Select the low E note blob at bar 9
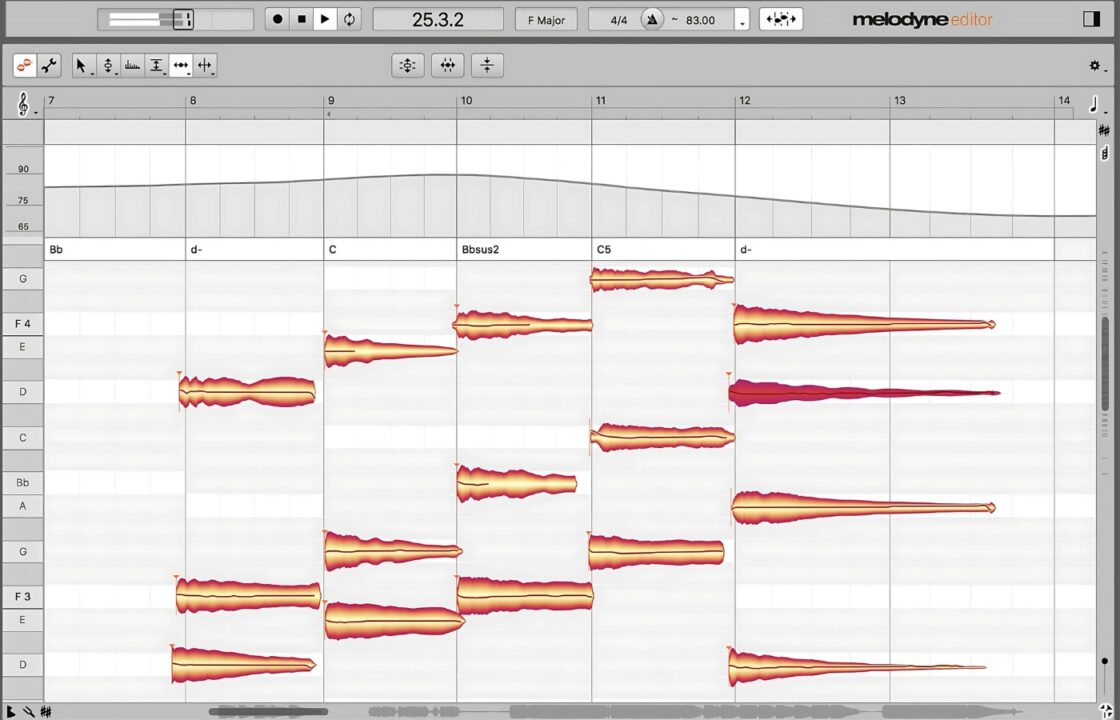Screen dimensions: 1120x720 (x=394, y=621)
